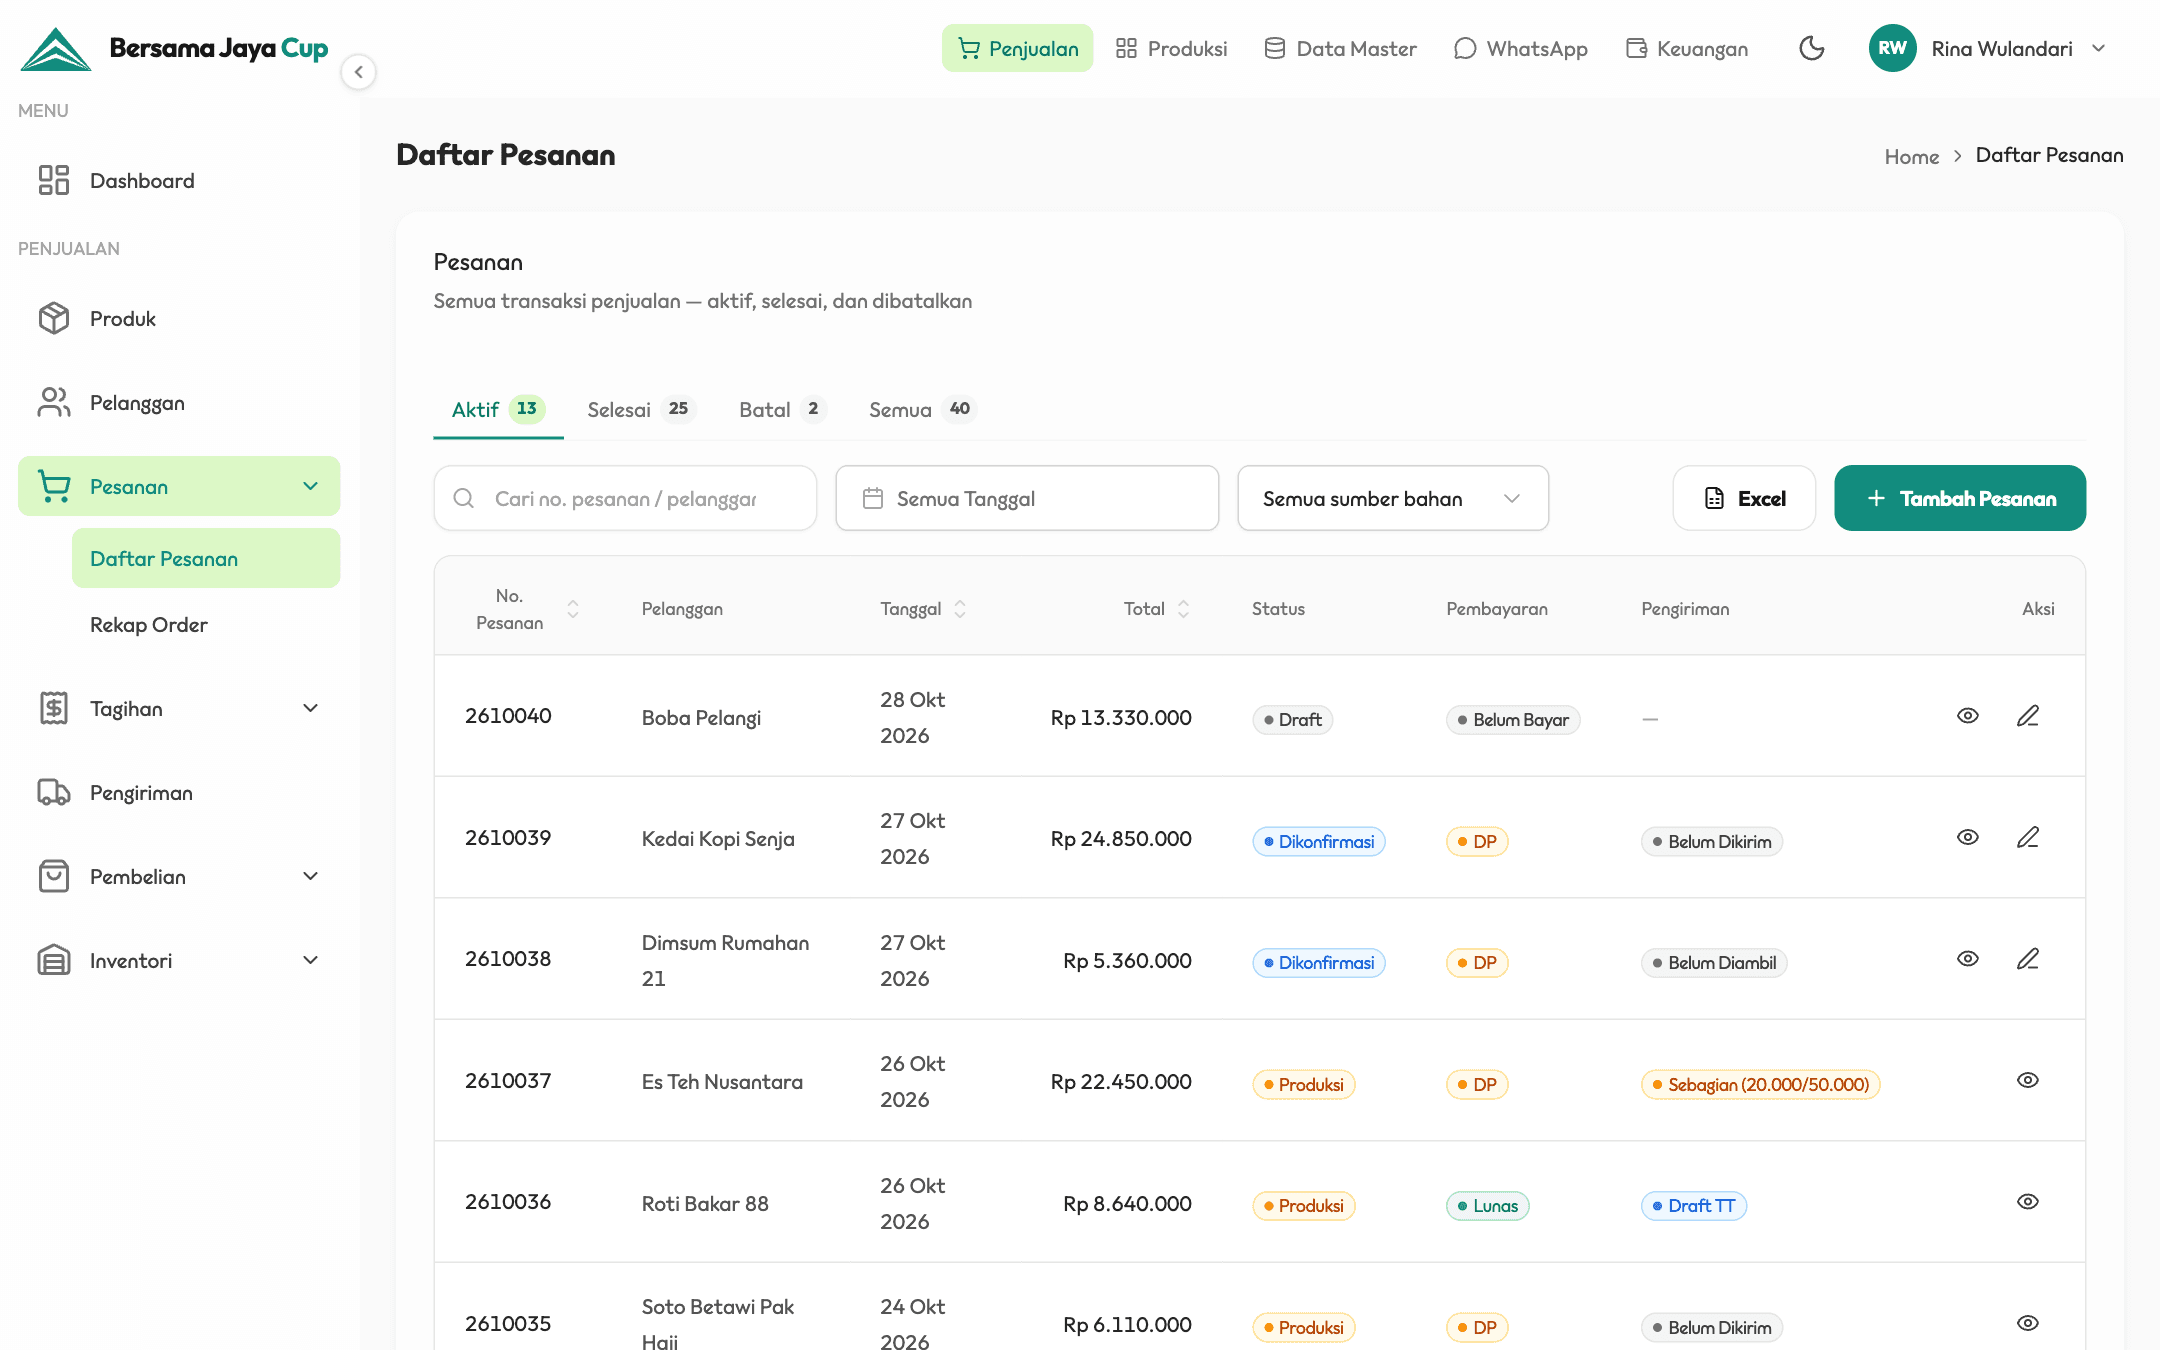Sort the table by No. Pesanan
Image resolution: width=2160 pixels, height=1350 pixels.
pyautogui.click(x=573, y=609)
